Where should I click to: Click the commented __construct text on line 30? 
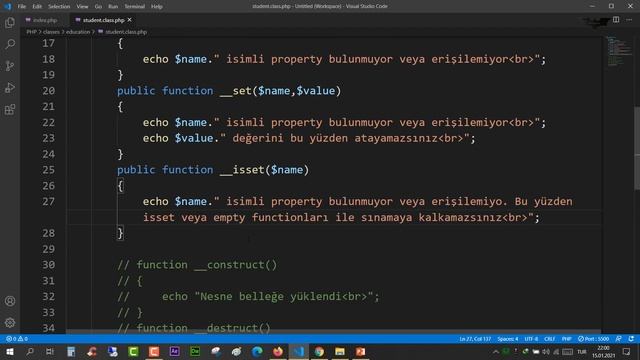coord(236,265)
